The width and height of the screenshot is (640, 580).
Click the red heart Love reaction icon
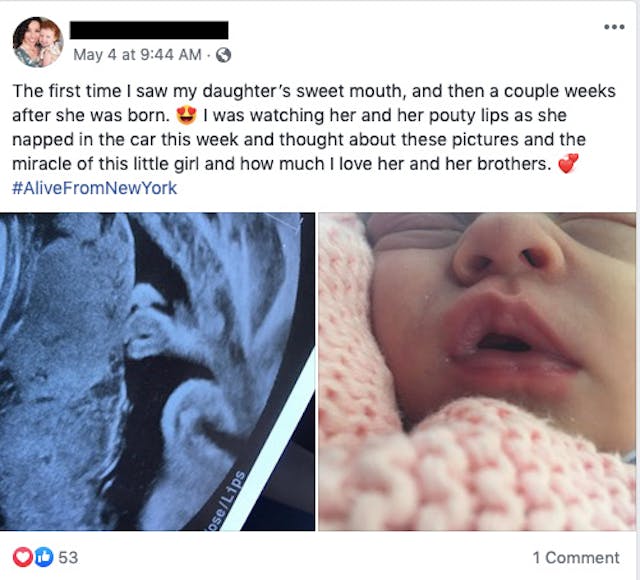tap(21, 557)
